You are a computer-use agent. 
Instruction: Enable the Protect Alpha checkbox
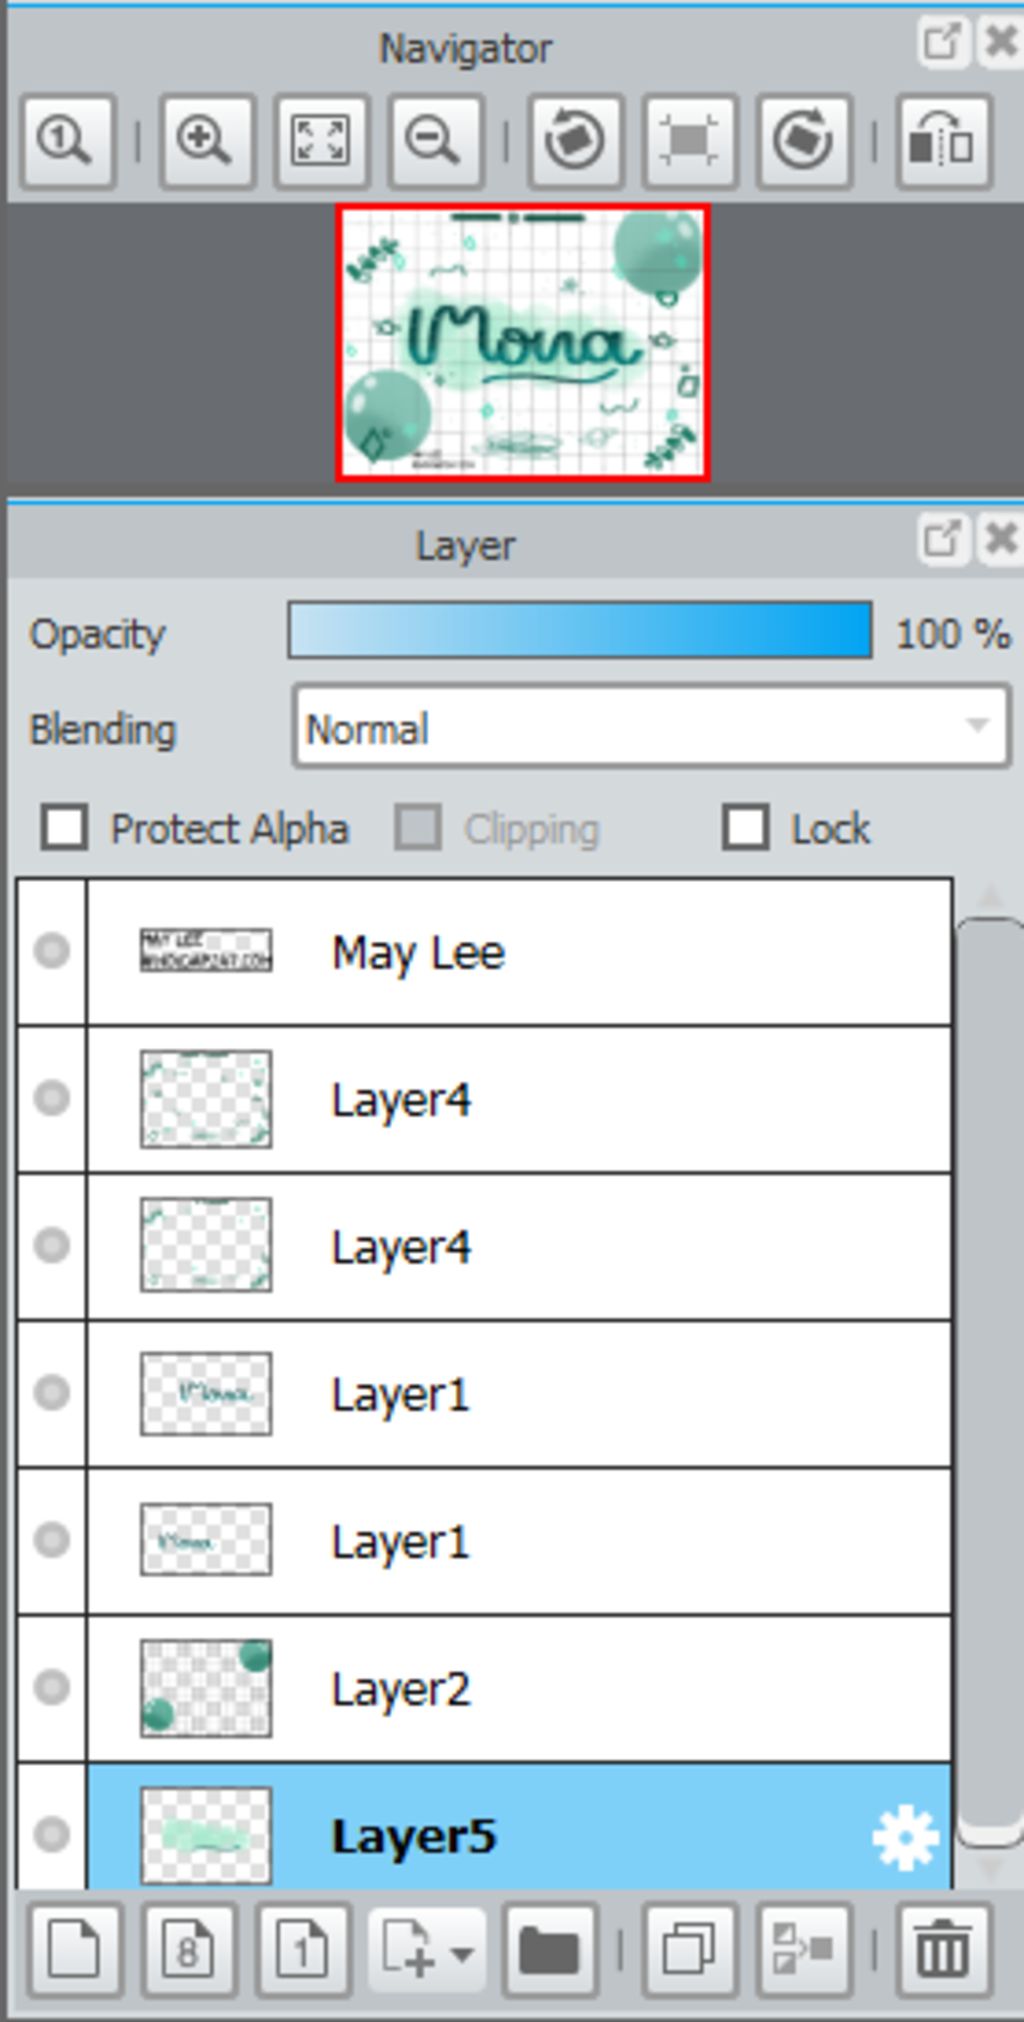[x=65, y=828]
